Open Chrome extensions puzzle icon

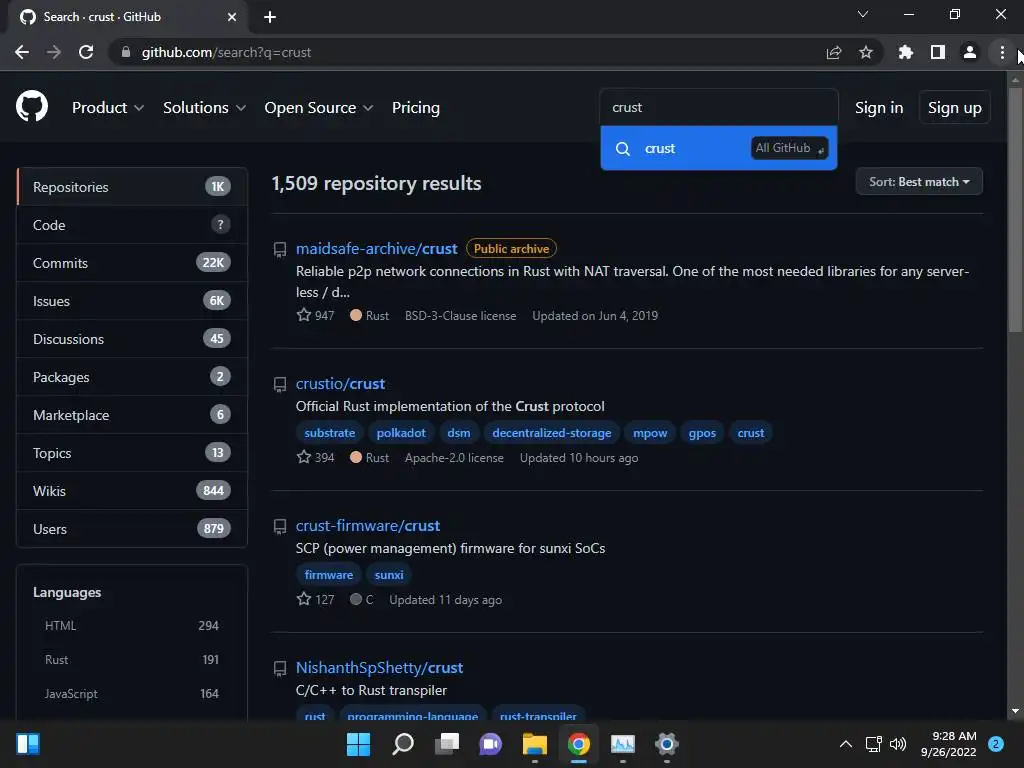[905, 52]
